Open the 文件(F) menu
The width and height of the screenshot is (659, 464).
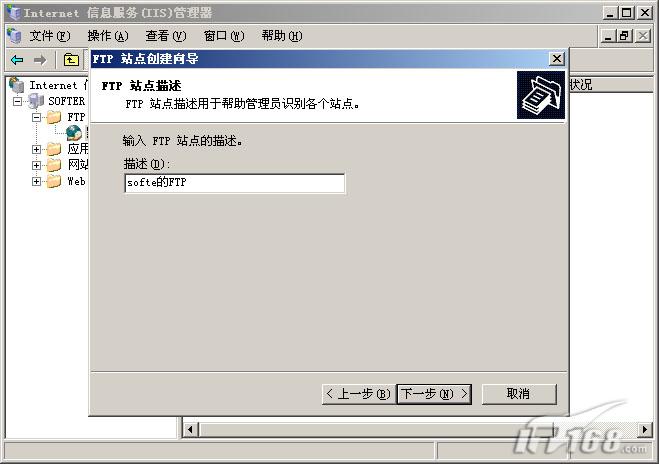(50, 36)
